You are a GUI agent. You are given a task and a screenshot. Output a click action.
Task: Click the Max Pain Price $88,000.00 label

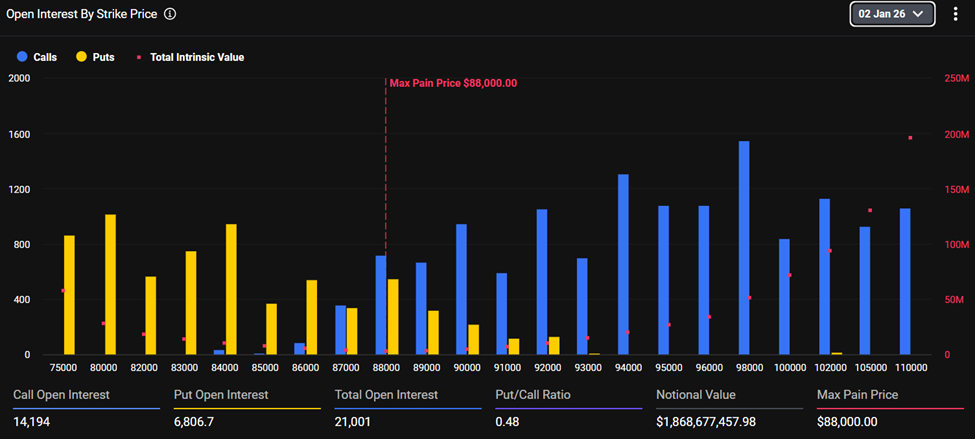[x=453, y=83]
